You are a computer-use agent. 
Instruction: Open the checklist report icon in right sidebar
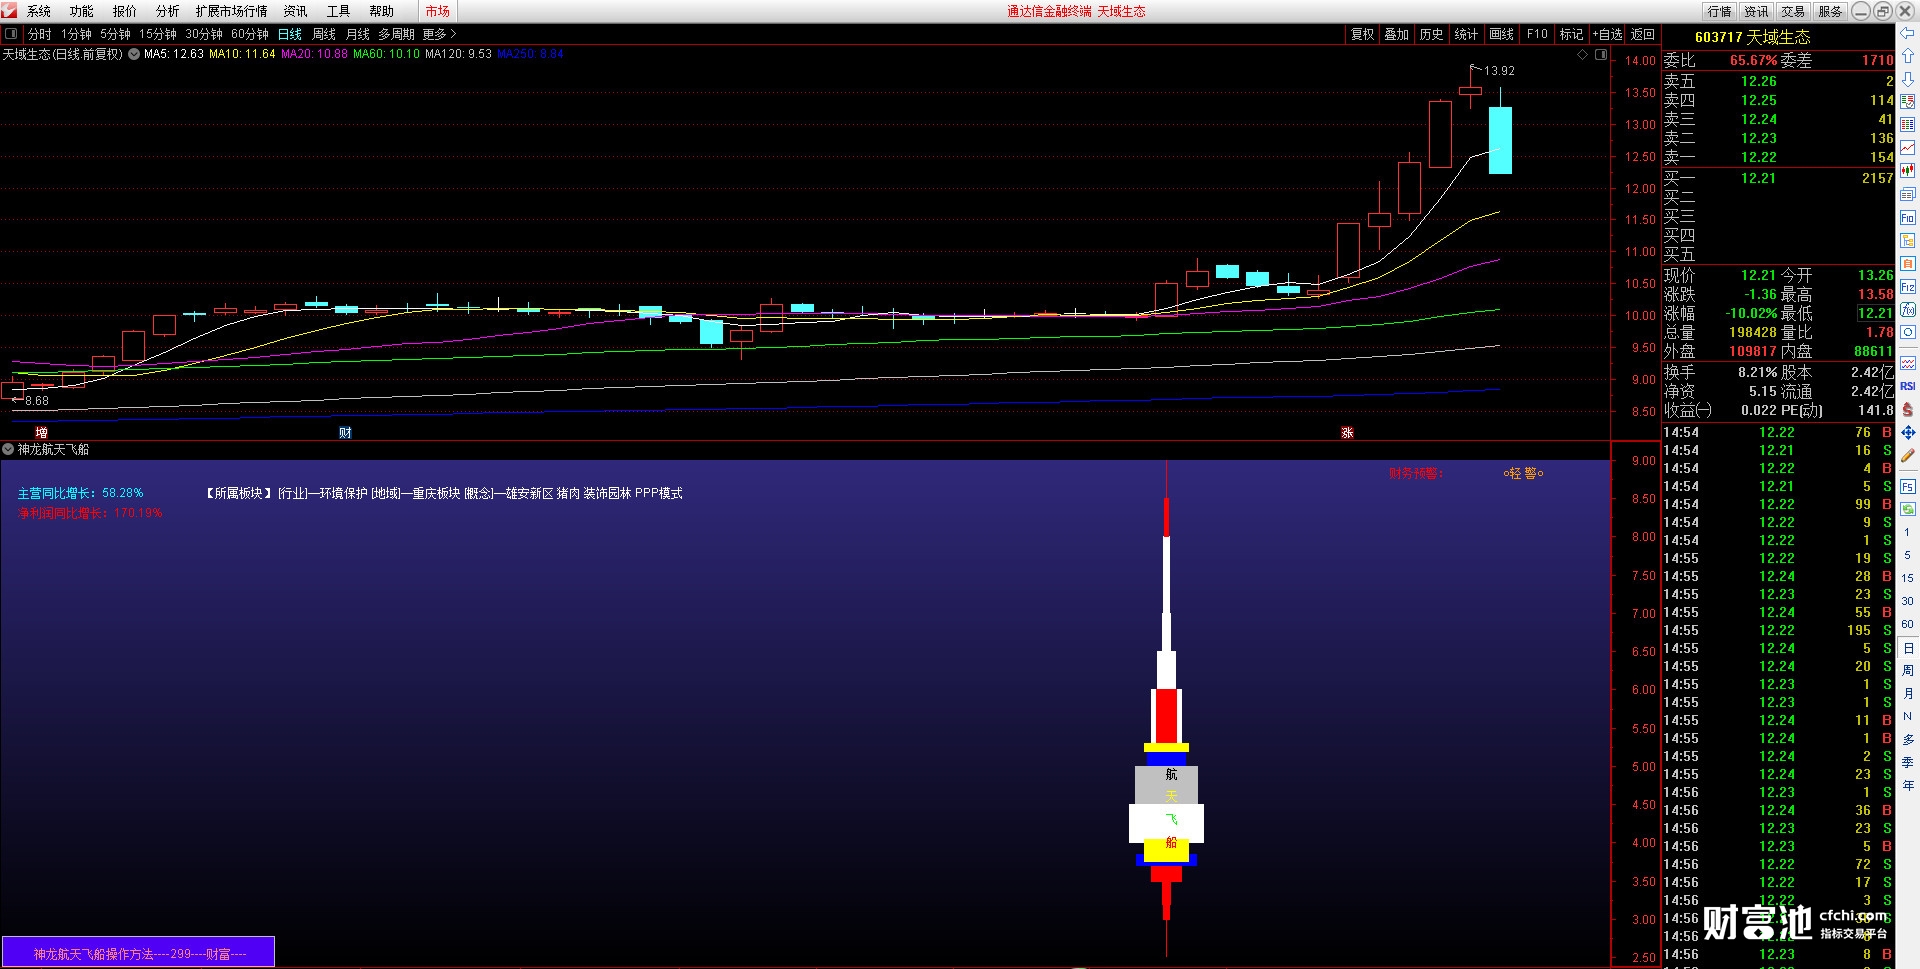(x=1908, y=101)
